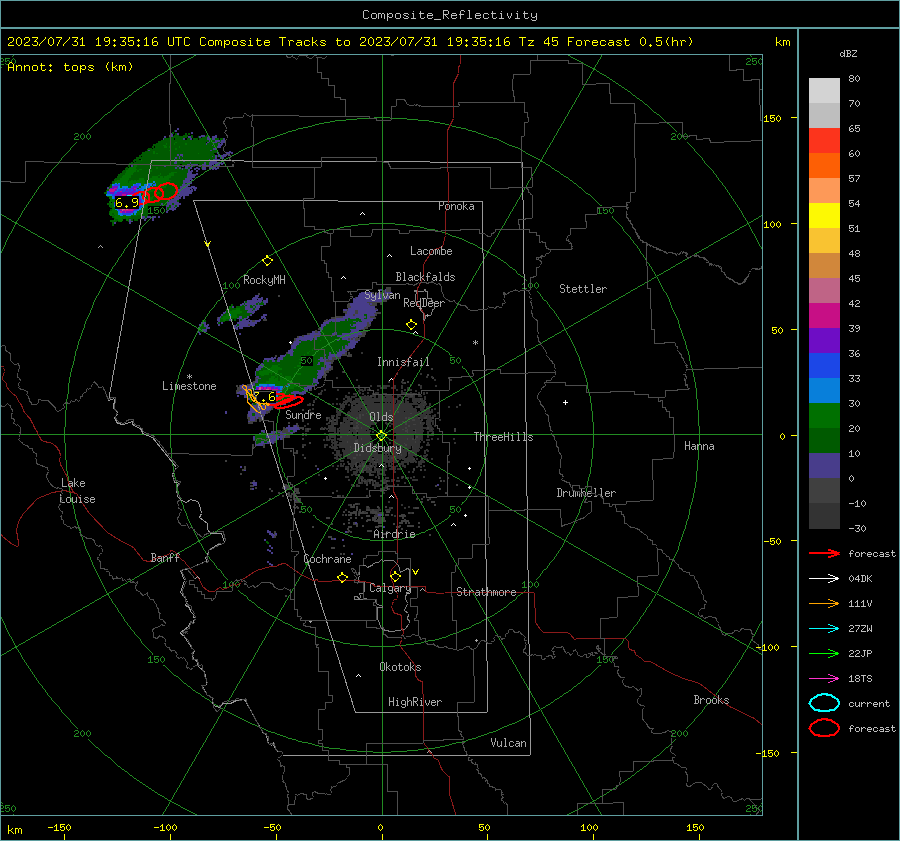Click the yellow diamond marker near RedDeer

pyautogui.click(x=411, y=325)
